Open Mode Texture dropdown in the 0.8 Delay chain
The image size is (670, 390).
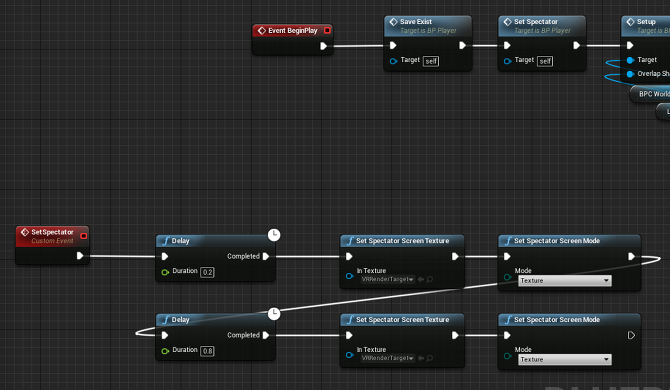pos(565,360)
